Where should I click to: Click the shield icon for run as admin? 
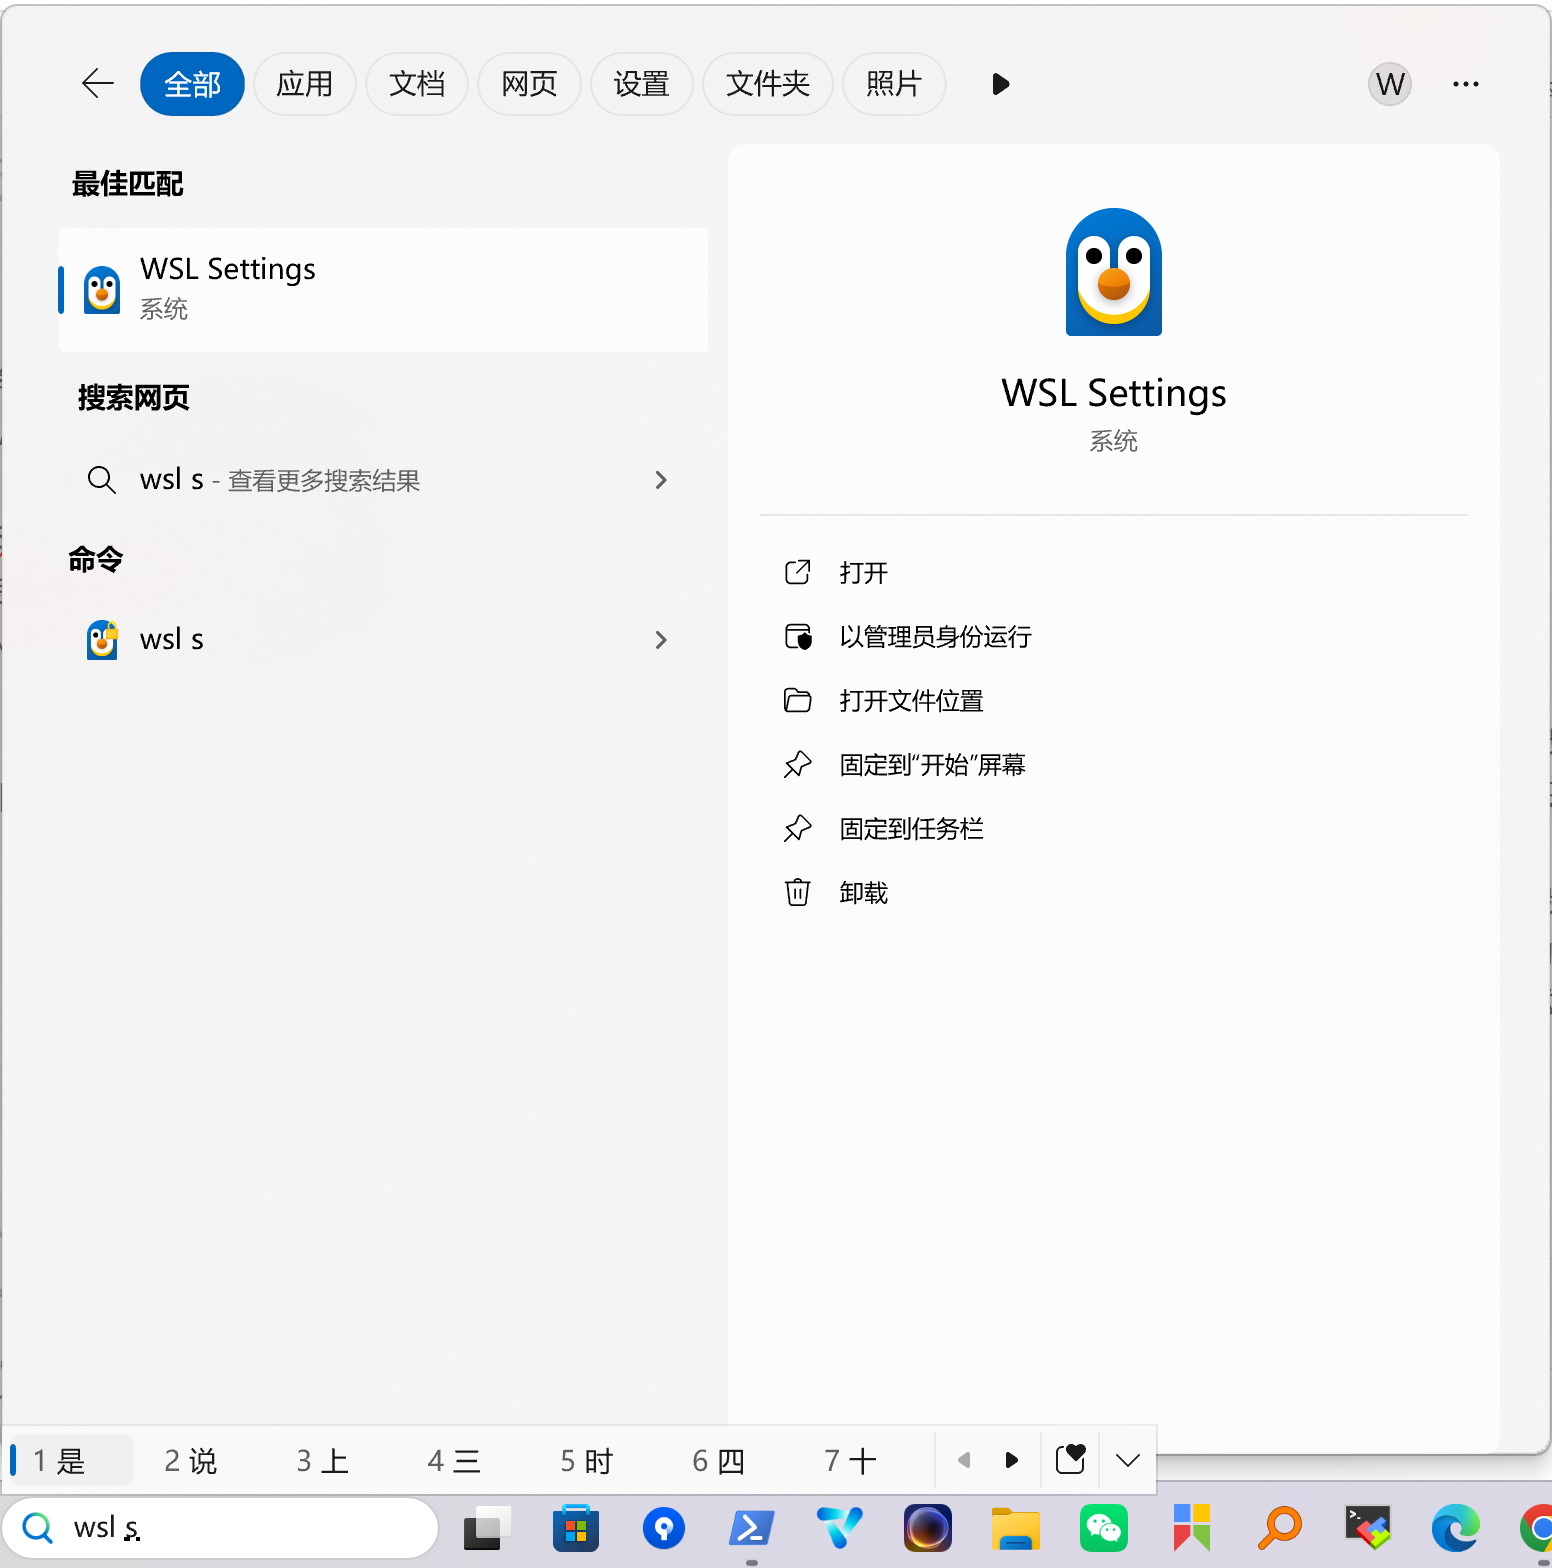(x=798, y=636)
